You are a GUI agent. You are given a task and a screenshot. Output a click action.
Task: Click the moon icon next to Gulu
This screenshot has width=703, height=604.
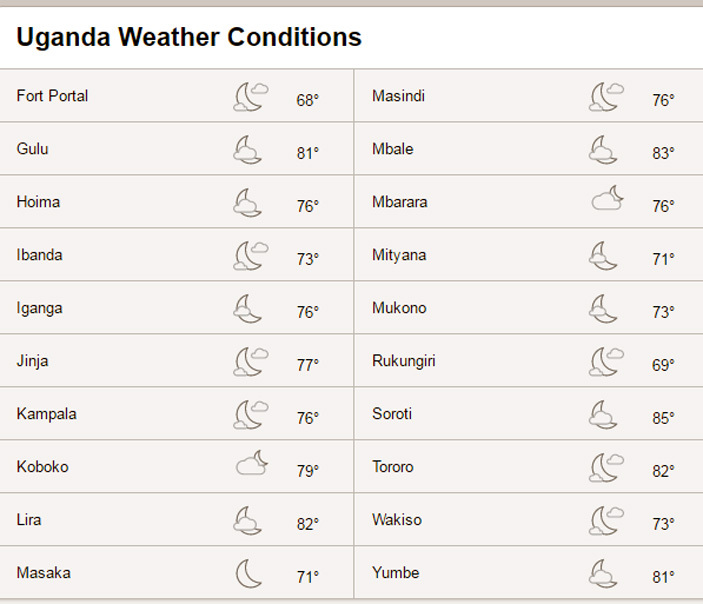click(x=247, y=150)
